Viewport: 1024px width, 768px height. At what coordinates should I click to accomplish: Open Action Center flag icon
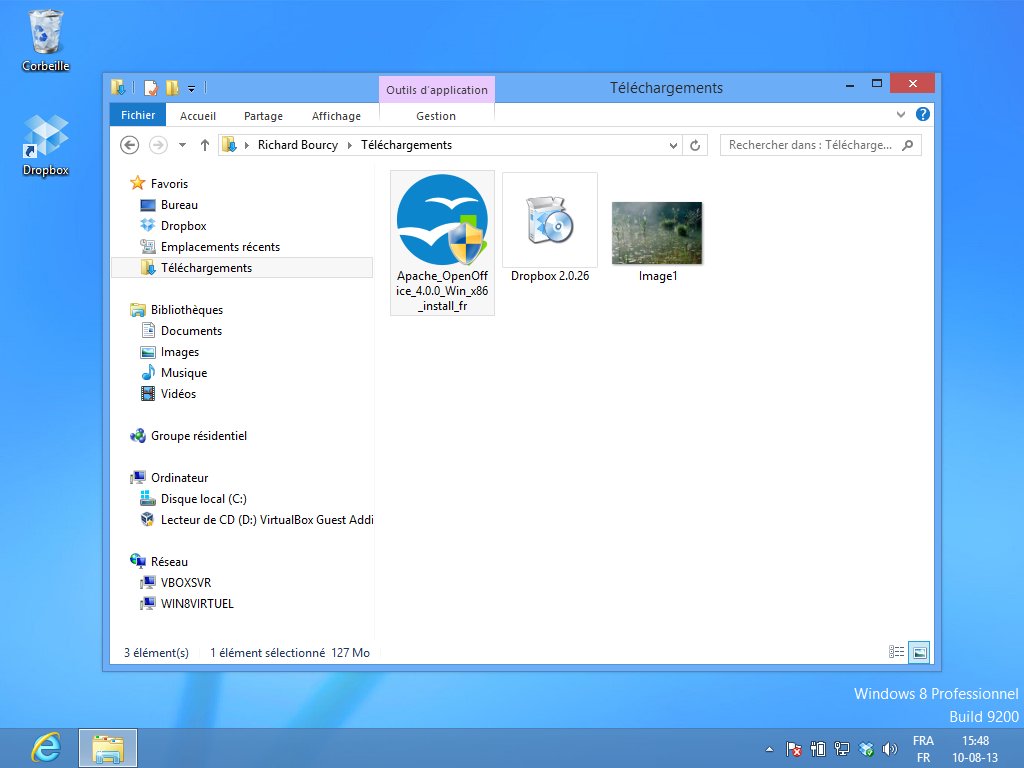tap(793, 749)
